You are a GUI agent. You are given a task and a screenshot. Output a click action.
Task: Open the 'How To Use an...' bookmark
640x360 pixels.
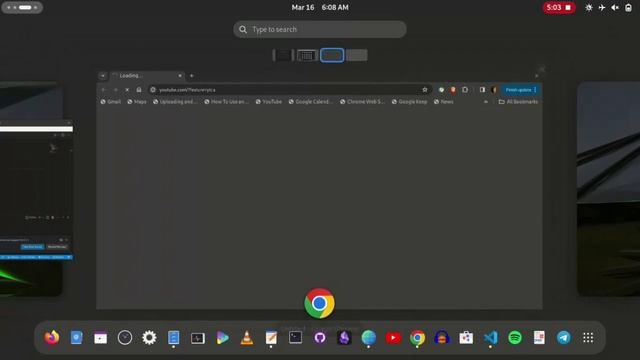(227, 102)
